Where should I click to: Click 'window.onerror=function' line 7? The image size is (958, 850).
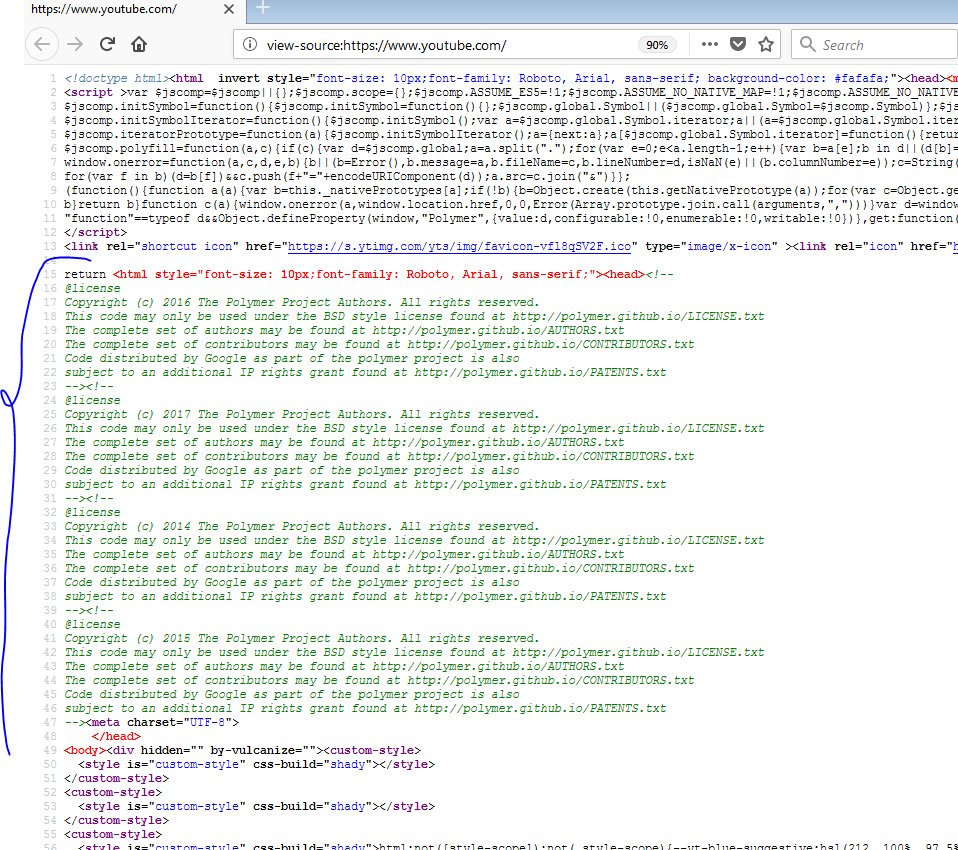pos(511,163)
